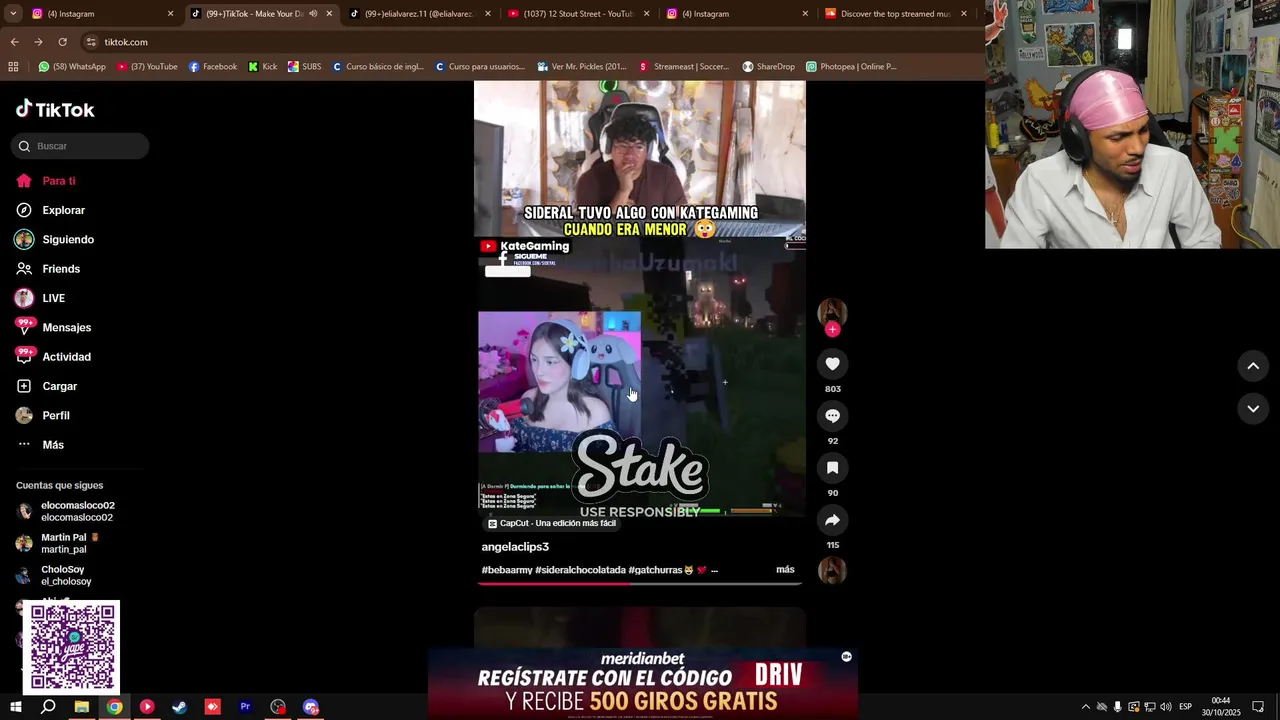Screen dimensions: 1280x720
Task: Open Windows taskbar search
Action: pos(48,707)
